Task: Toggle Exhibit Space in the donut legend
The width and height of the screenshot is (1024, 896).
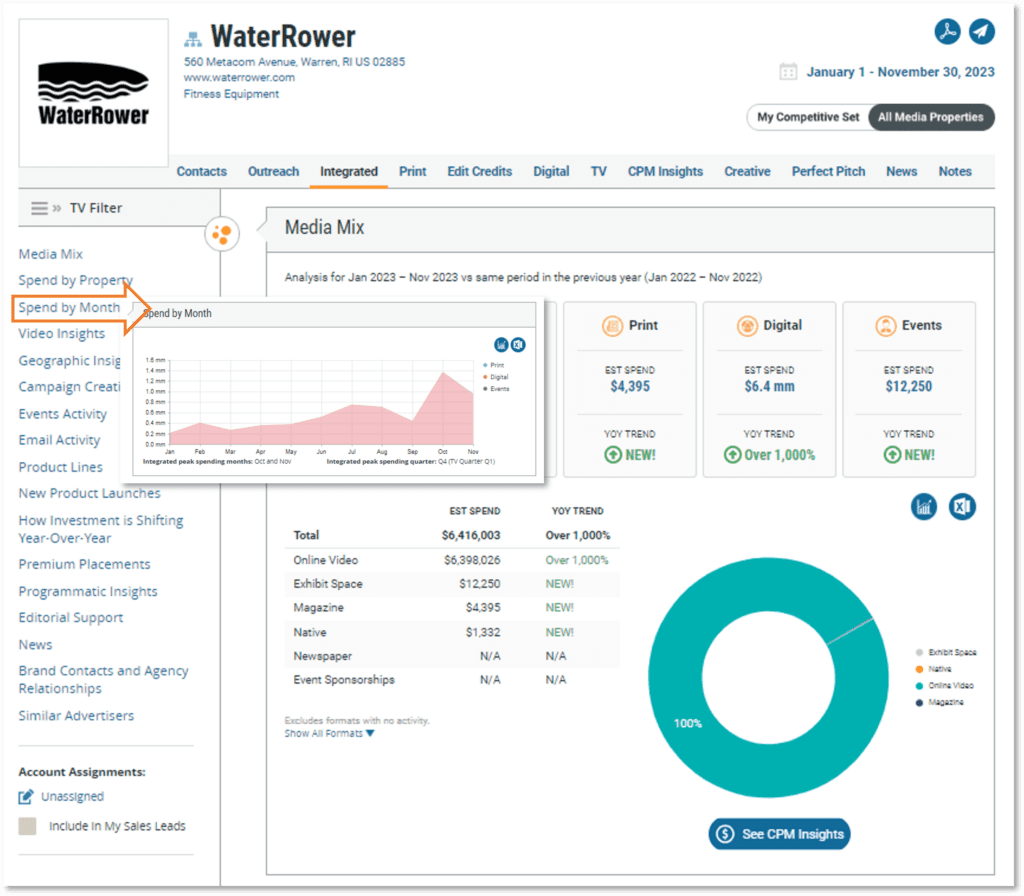Action: 947,652
